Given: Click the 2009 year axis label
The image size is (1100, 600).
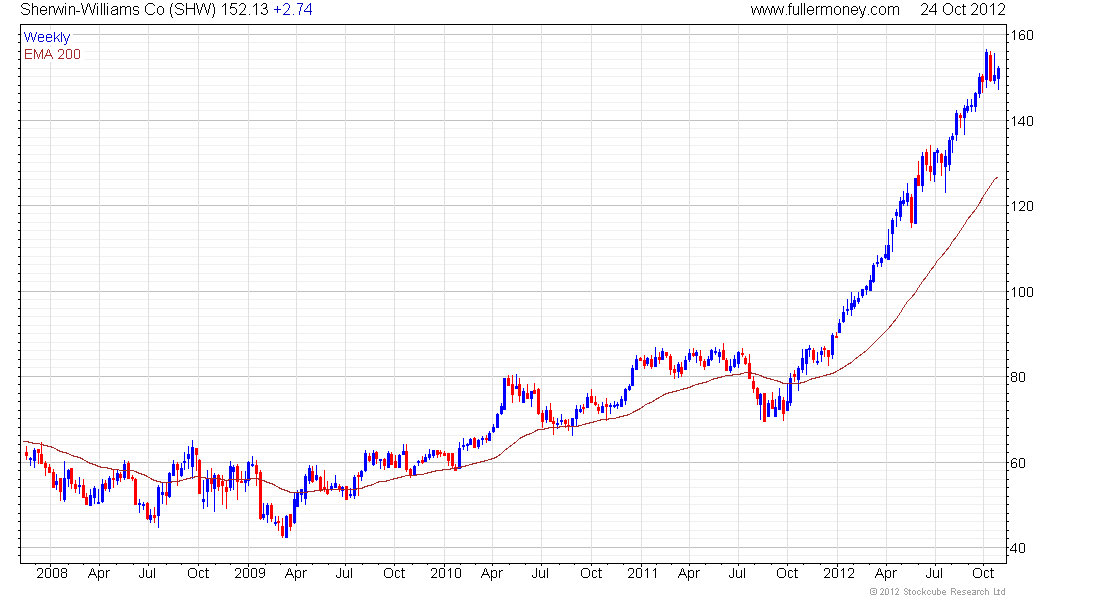Looking at the screenshot, I should click(250, 573).
